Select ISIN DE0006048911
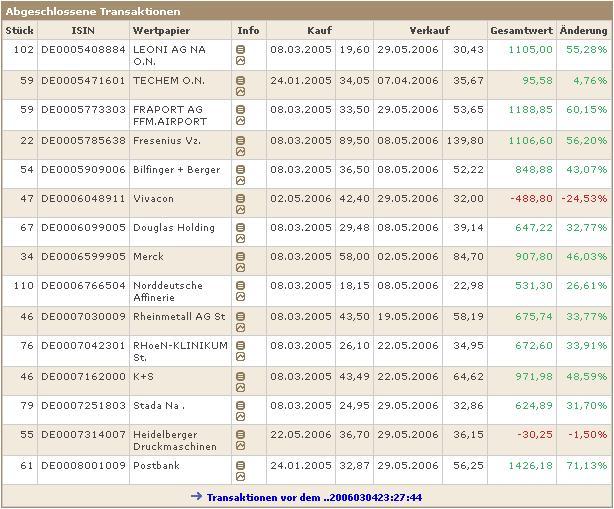 pyautogui.click(x=83, y=199)
